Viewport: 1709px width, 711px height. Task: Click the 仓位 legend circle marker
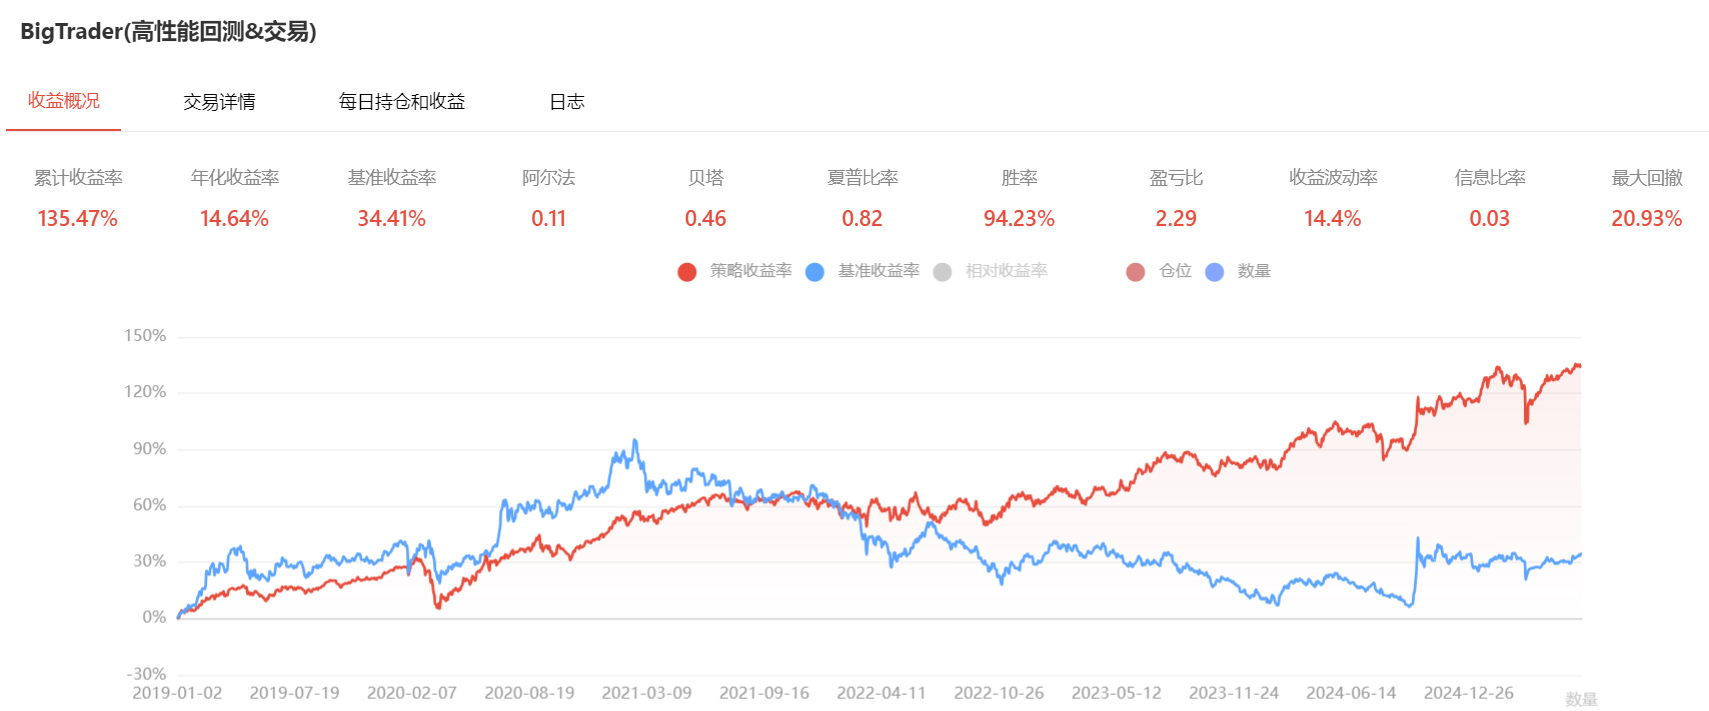1135,272
